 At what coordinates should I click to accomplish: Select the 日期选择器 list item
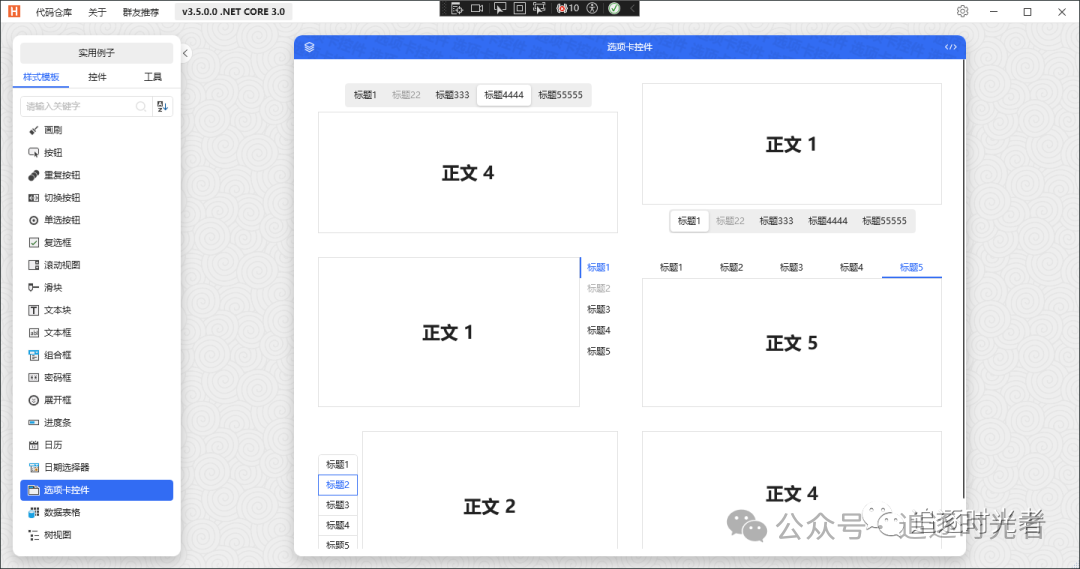96,467
